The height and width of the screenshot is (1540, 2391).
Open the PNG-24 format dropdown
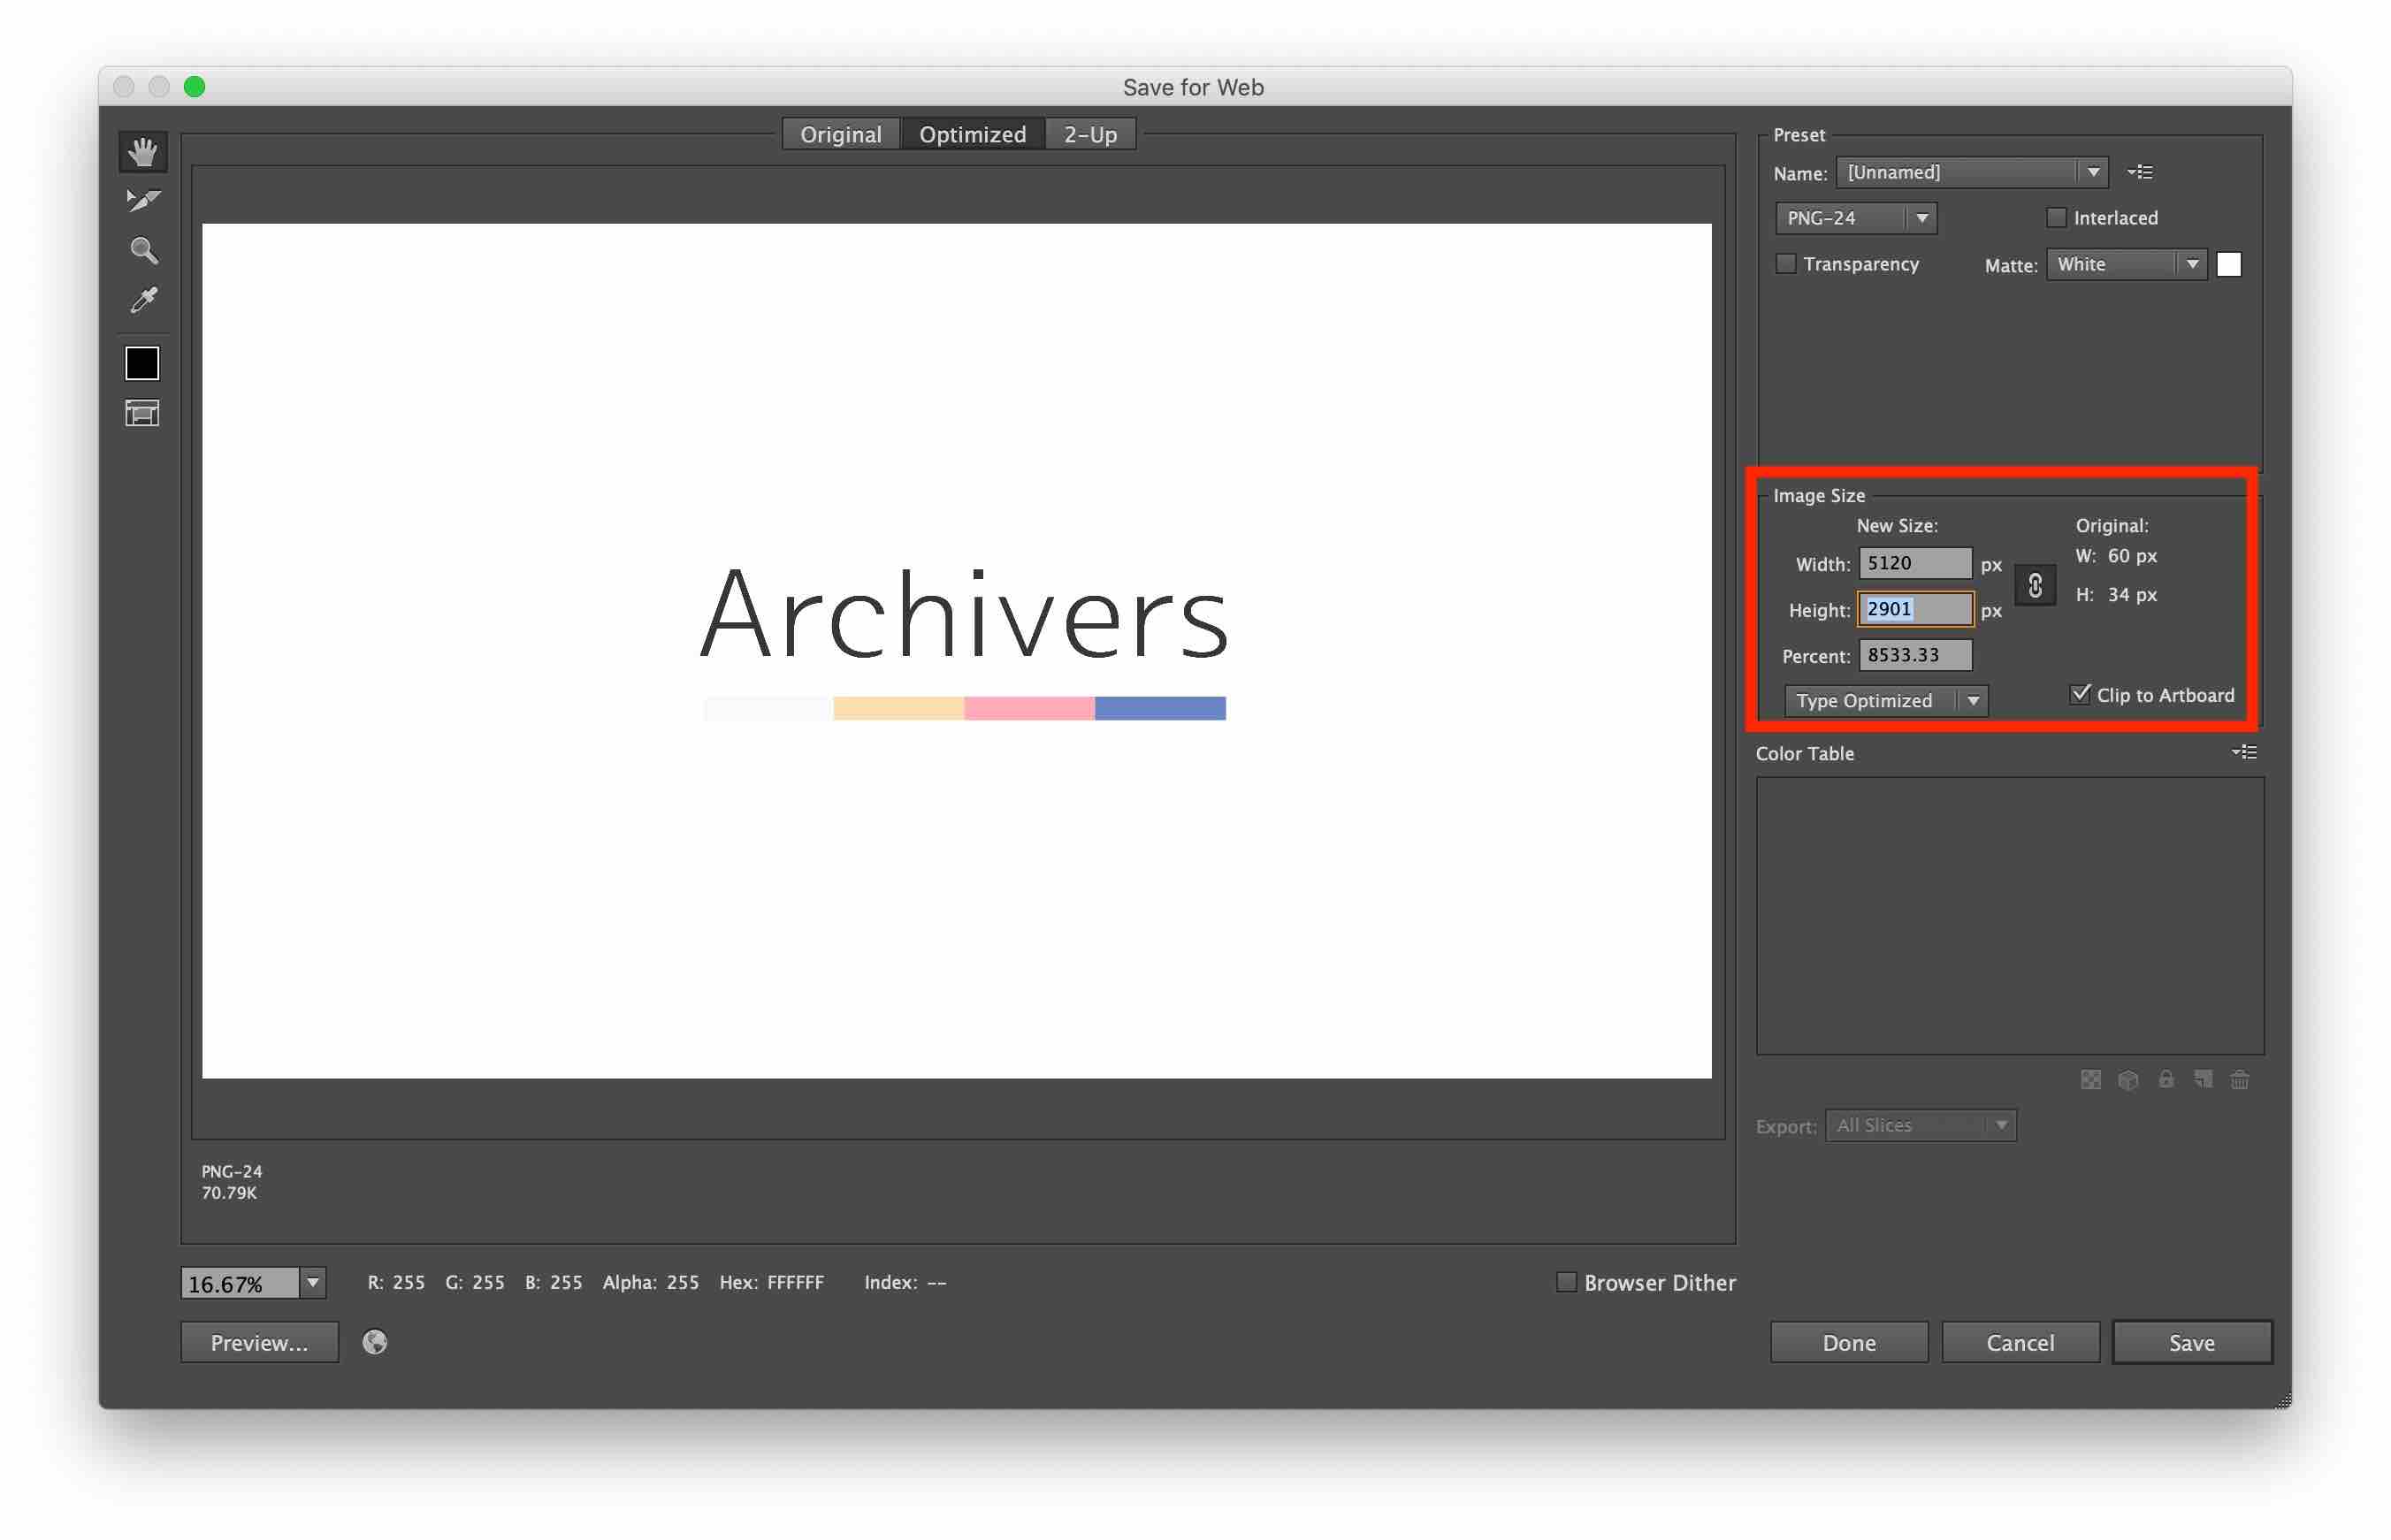pos(1856,218)
